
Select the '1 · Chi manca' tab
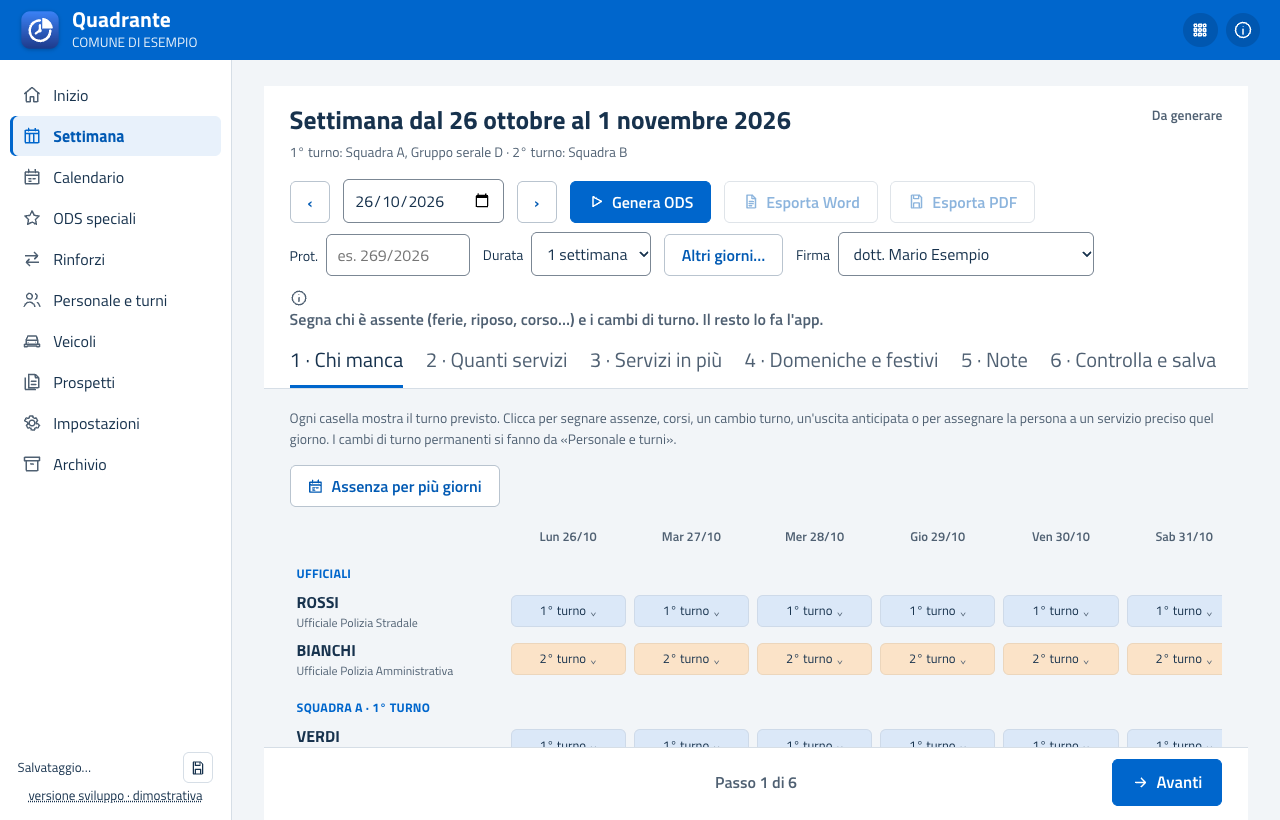346,360
